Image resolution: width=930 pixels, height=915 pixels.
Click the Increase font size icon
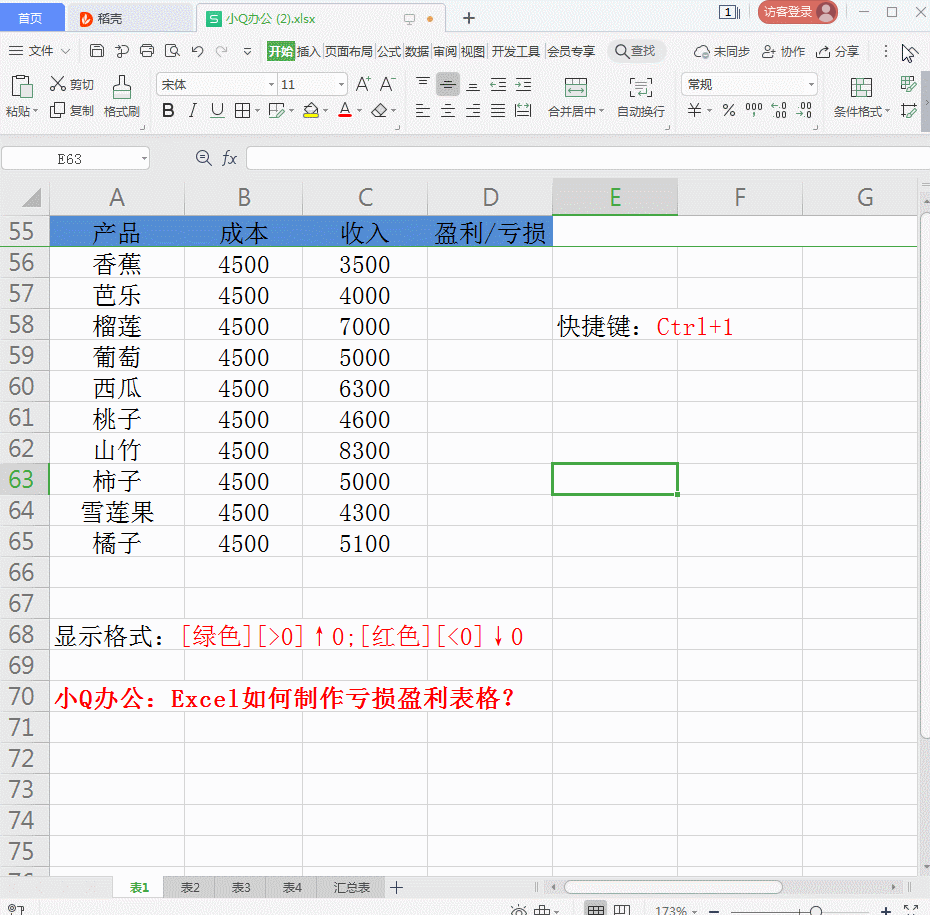pyautogui.click(x=363, y=84)
